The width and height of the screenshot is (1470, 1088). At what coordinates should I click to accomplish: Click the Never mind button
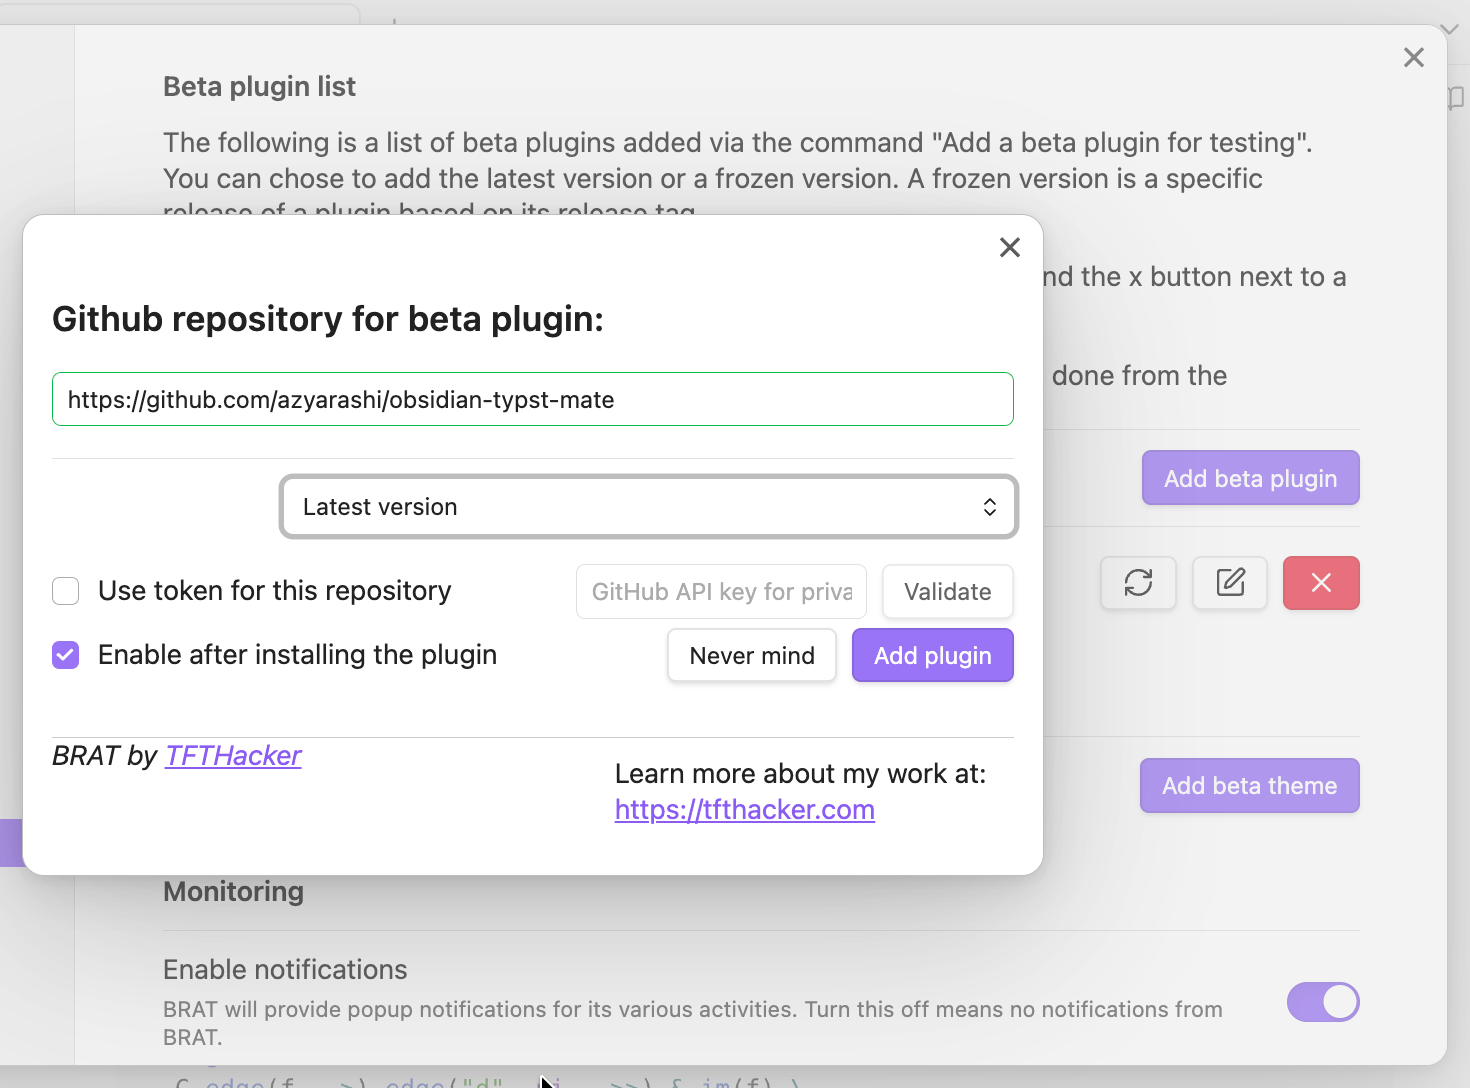751,655
